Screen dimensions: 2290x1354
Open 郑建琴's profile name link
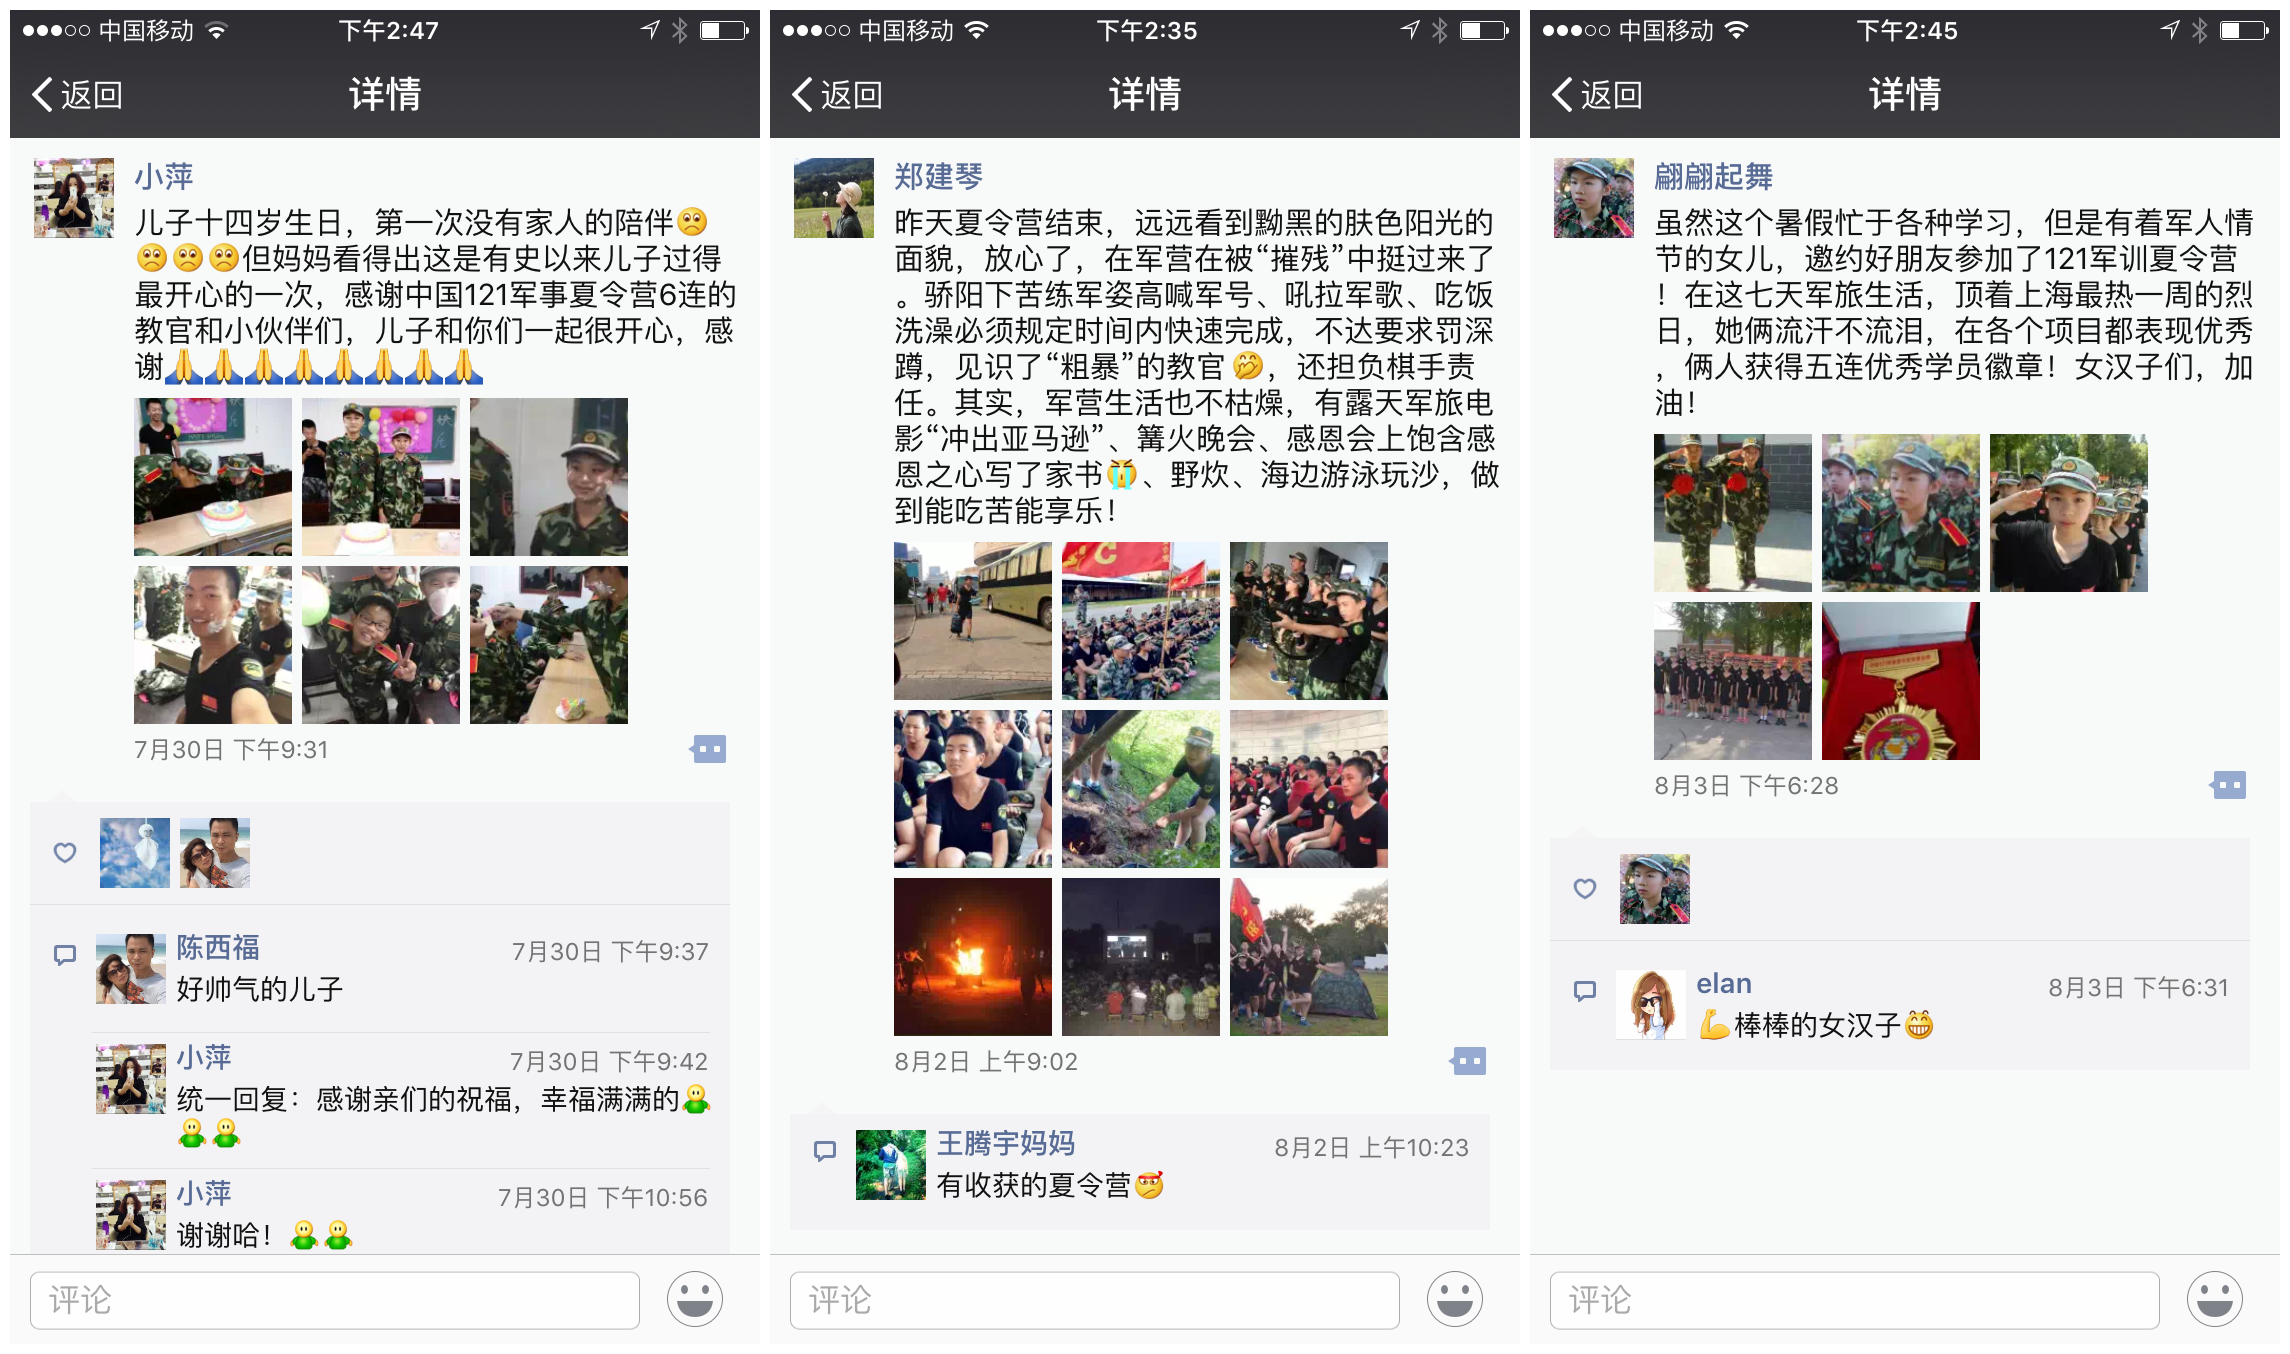tap(938, 177)
